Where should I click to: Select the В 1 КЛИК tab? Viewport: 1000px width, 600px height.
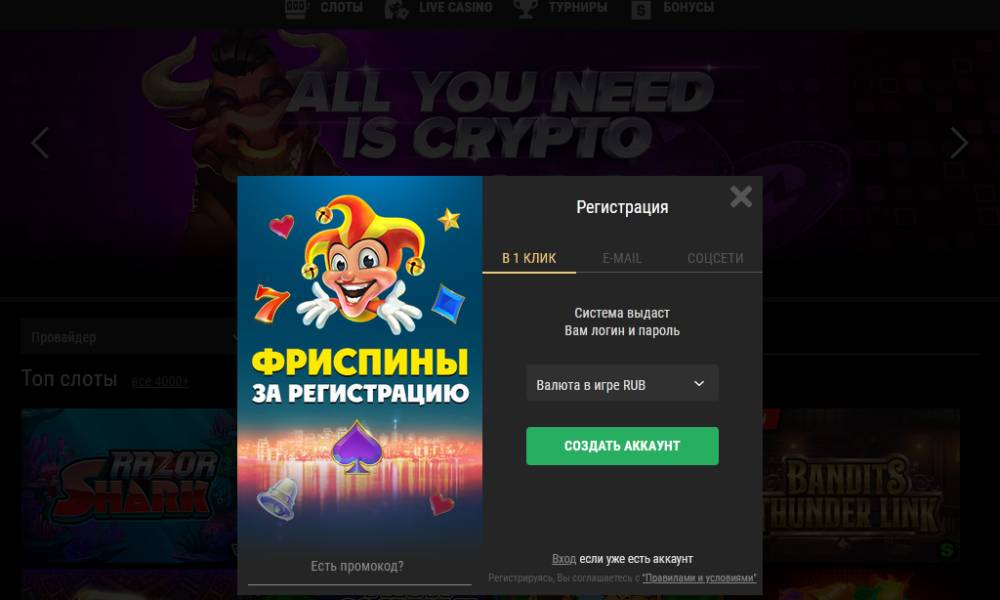click(529, 258)
